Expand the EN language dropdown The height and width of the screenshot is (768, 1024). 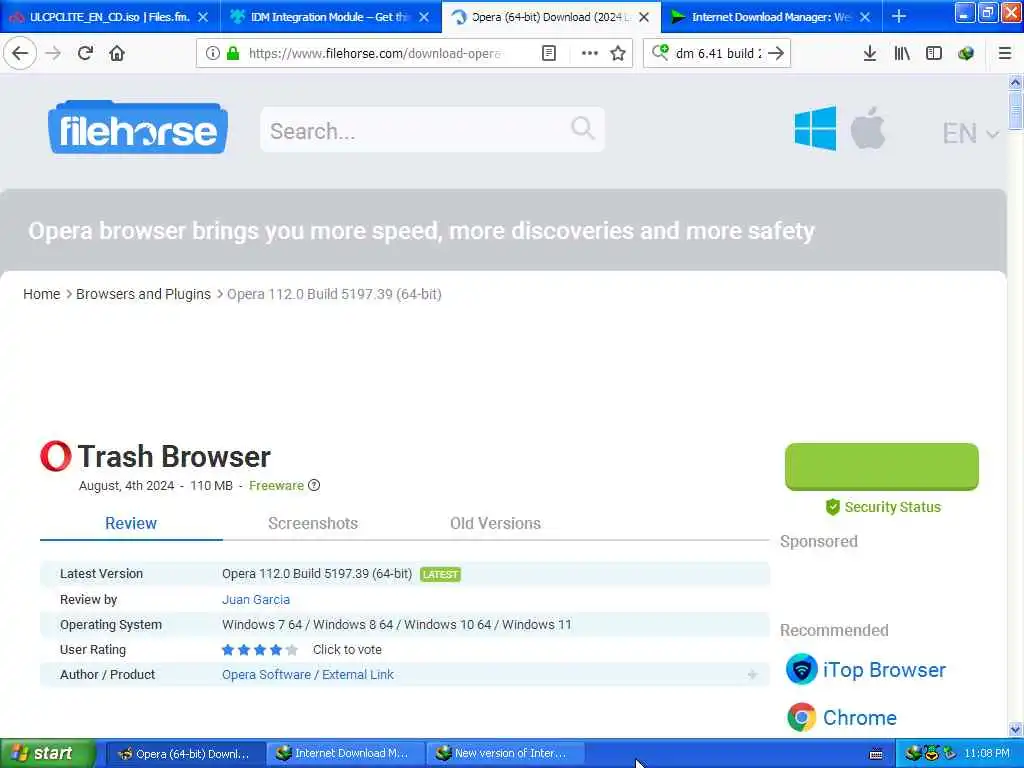[x=970, y=133]
